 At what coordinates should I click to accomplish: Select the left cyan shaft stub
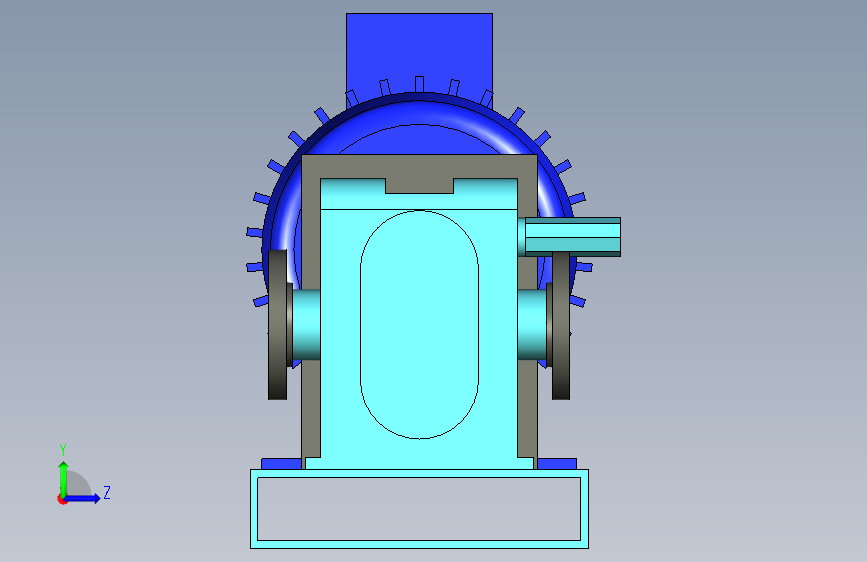(x=306, y=325)
